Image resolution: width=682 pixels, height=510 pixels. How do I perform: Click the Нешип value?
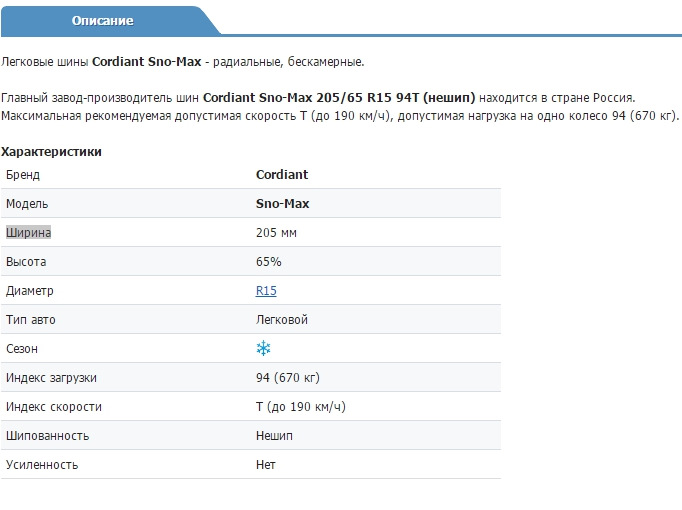coord(274,436)
